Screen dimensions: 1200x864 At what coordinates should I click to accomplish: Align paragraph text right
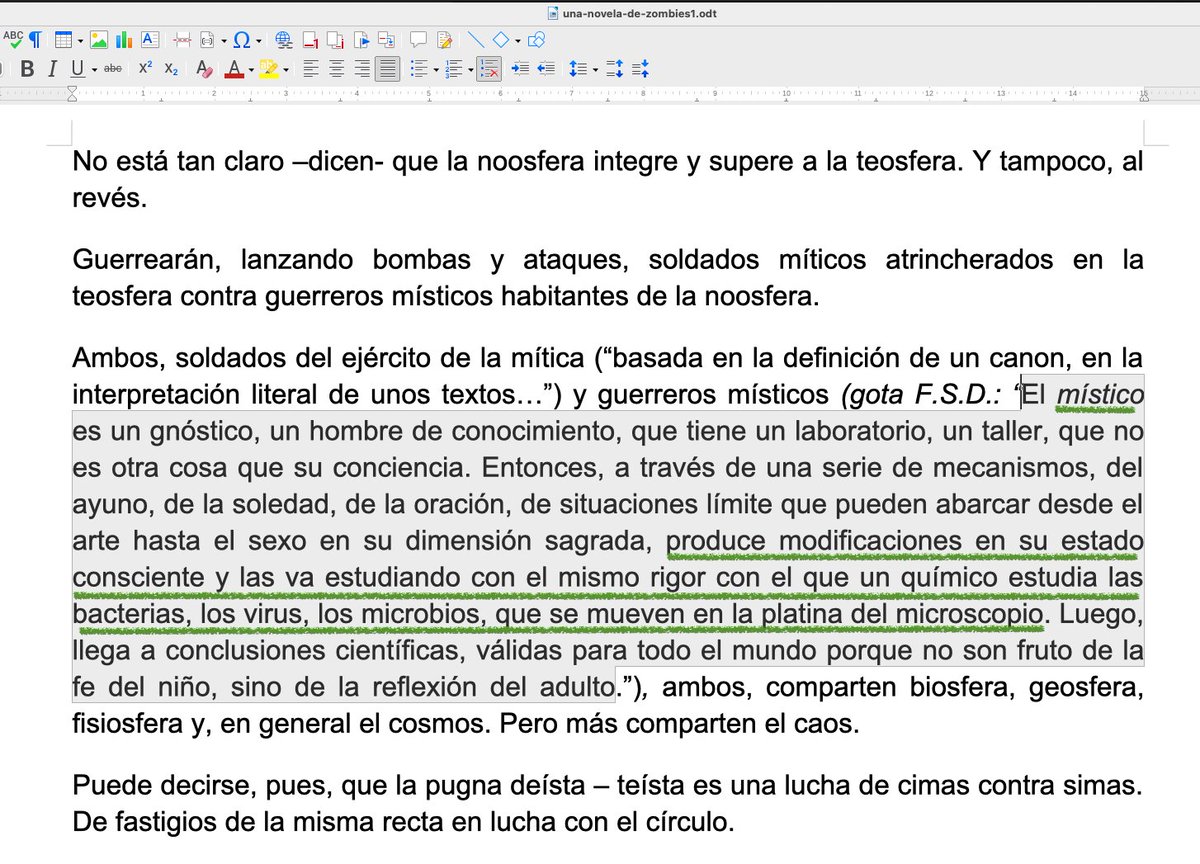coord(362,69)
